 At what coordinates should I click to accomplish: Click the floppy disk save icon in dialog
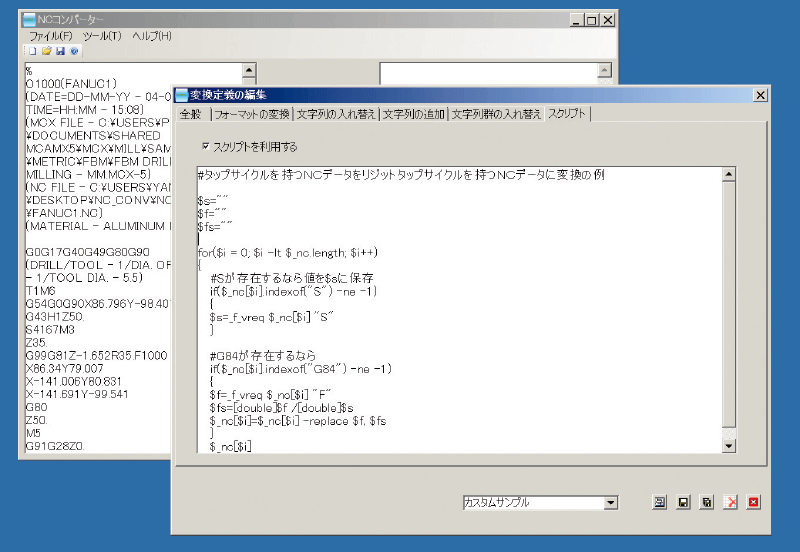683,502
